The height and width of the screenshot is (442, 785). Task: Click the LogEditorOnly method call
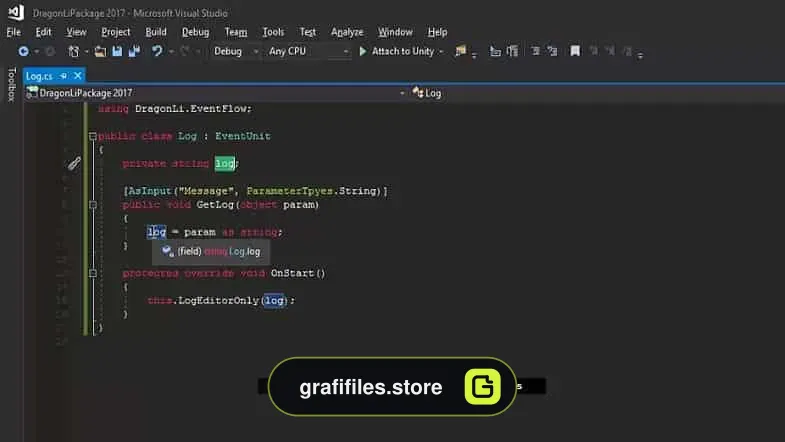click(218, 300)
